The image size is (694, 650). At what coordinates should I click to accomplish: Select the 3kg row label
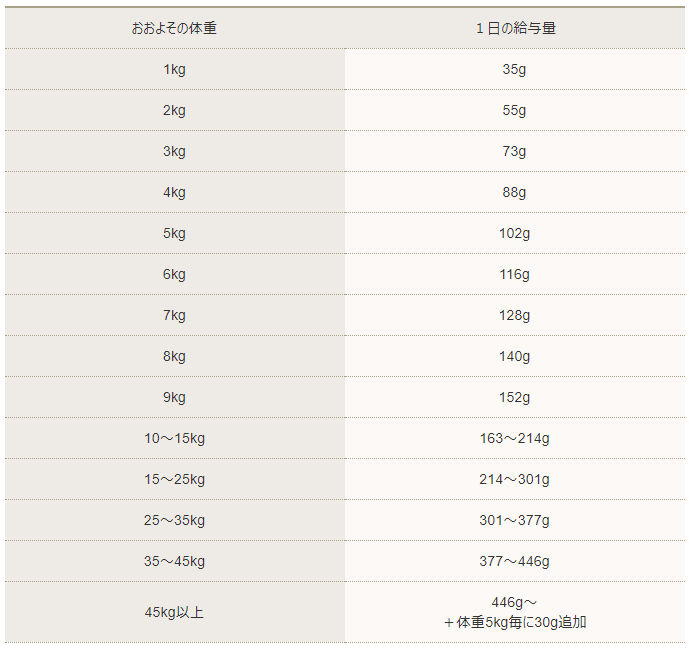pos(174,151)
